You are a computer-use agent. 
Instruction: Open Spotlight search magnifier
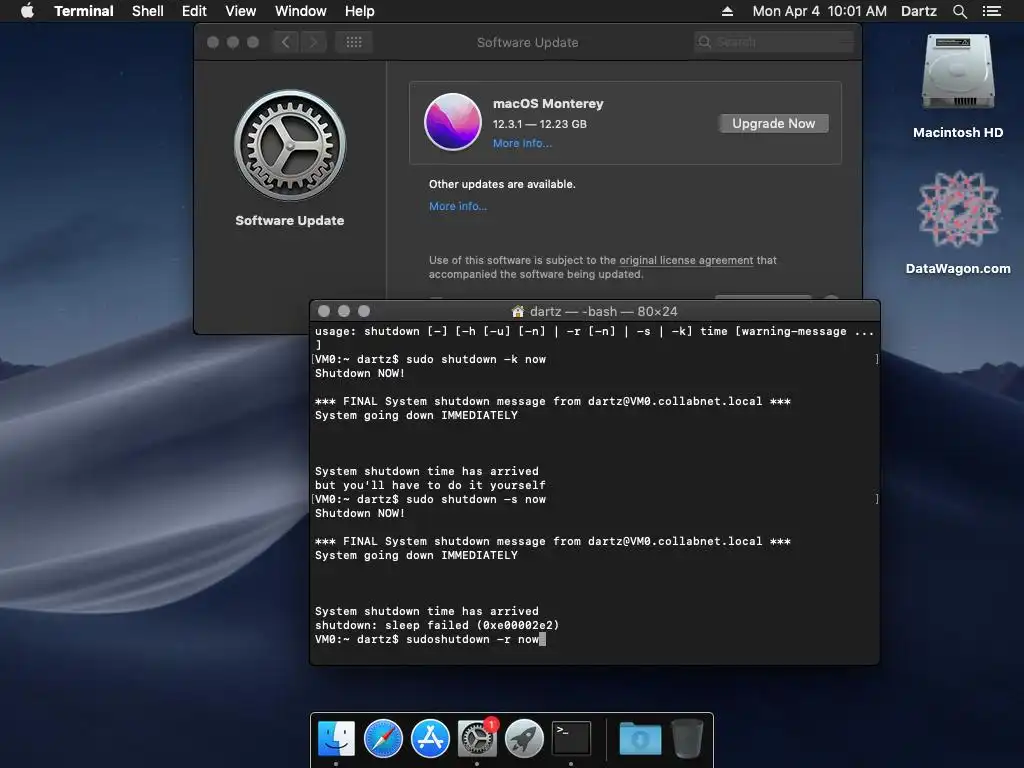(959, 11)
